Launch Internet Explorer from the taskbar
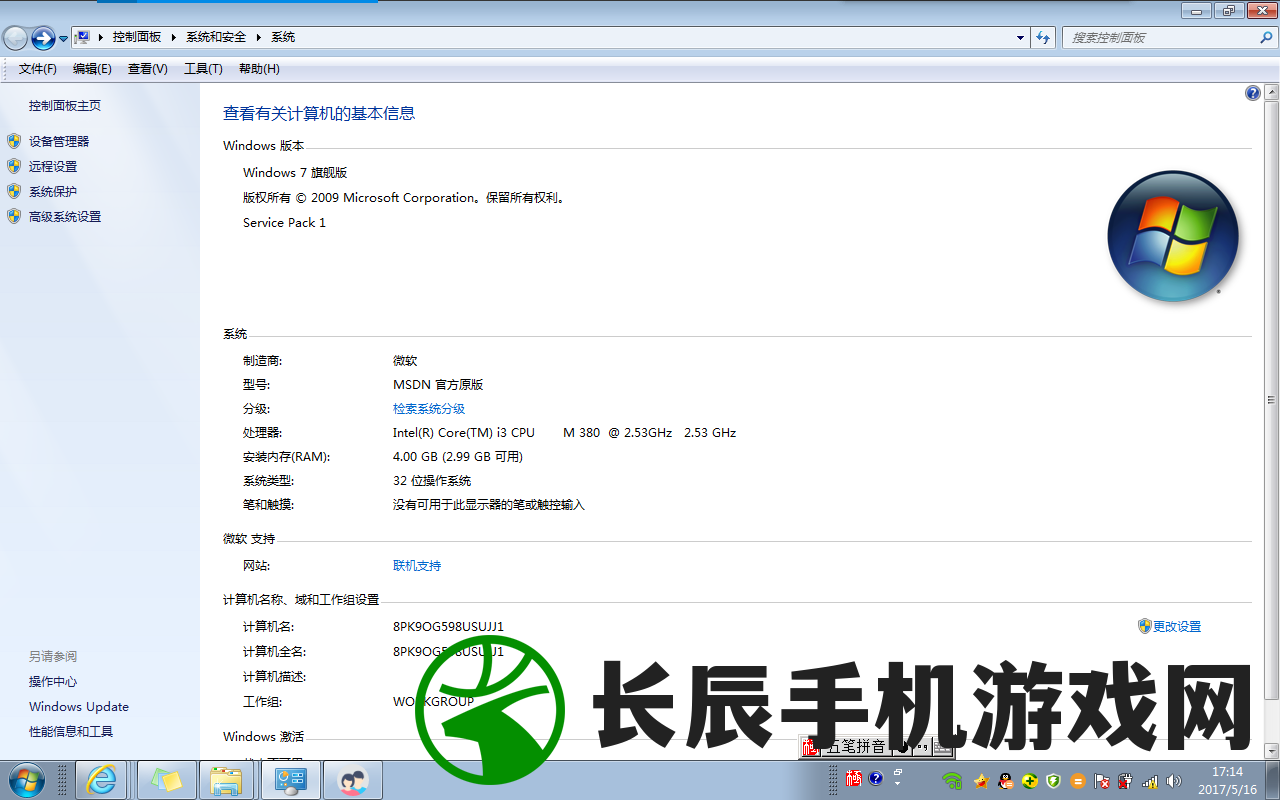 coord(102,780)
